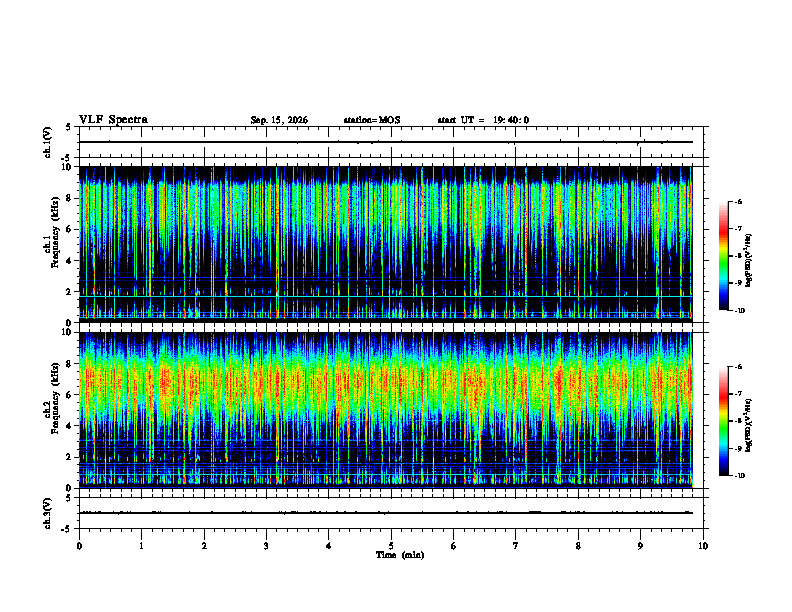
Task: Click the ch.1(V) waveform panel label
Action: pos(47,142)
